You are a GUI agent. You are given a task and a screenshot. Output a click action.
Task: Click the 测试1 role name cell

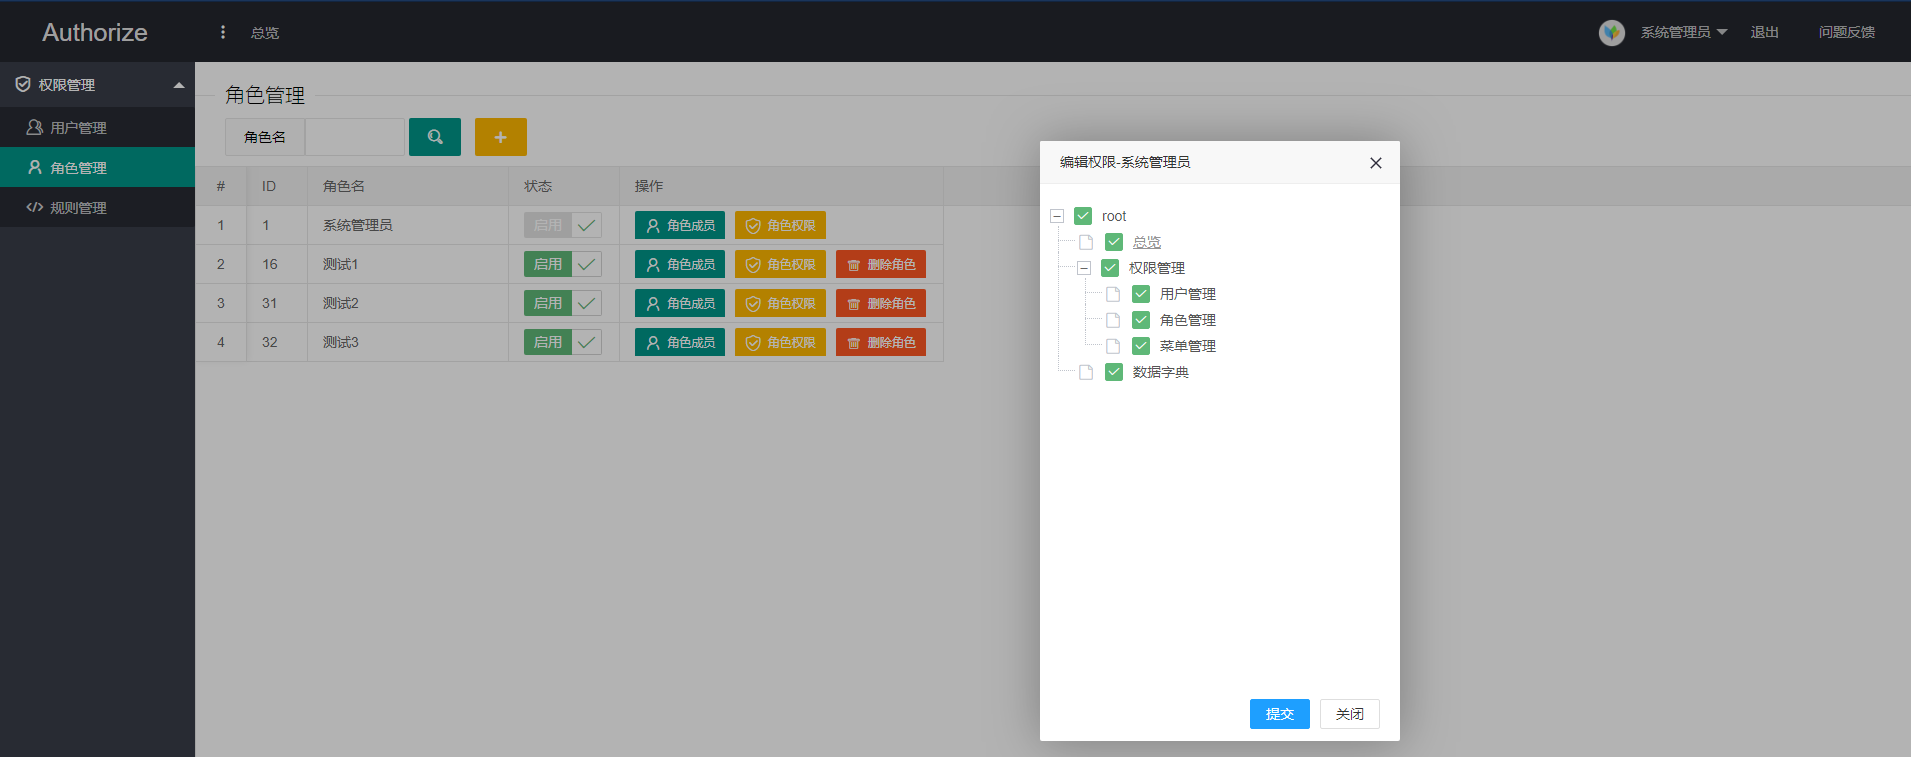point(408,264)
